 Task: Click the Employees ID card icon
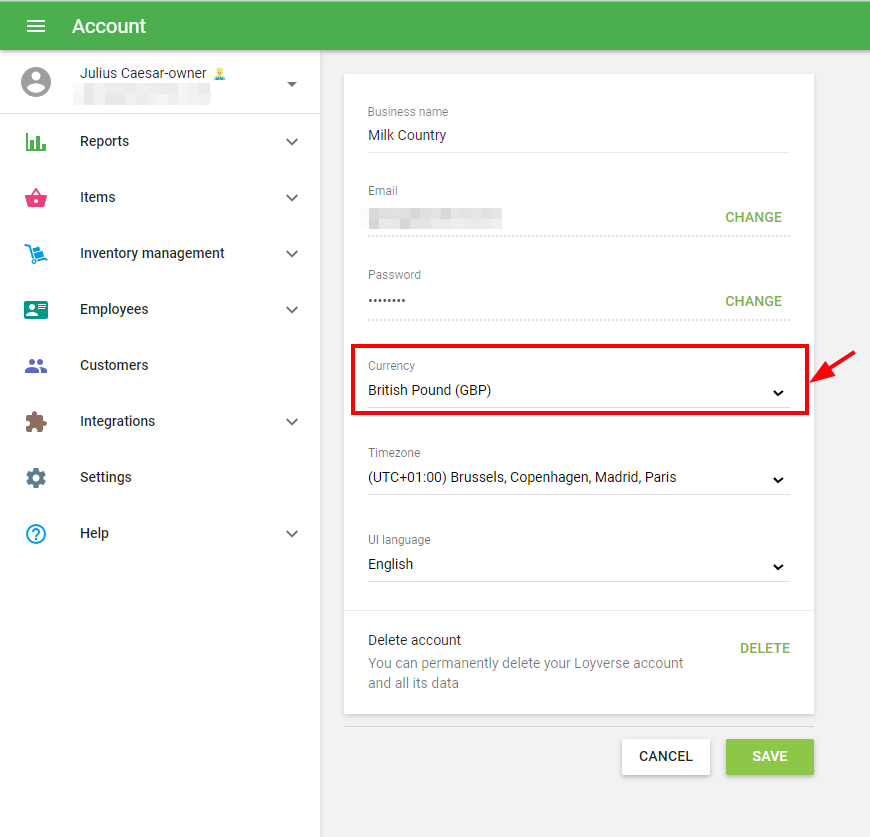[36, 310]
